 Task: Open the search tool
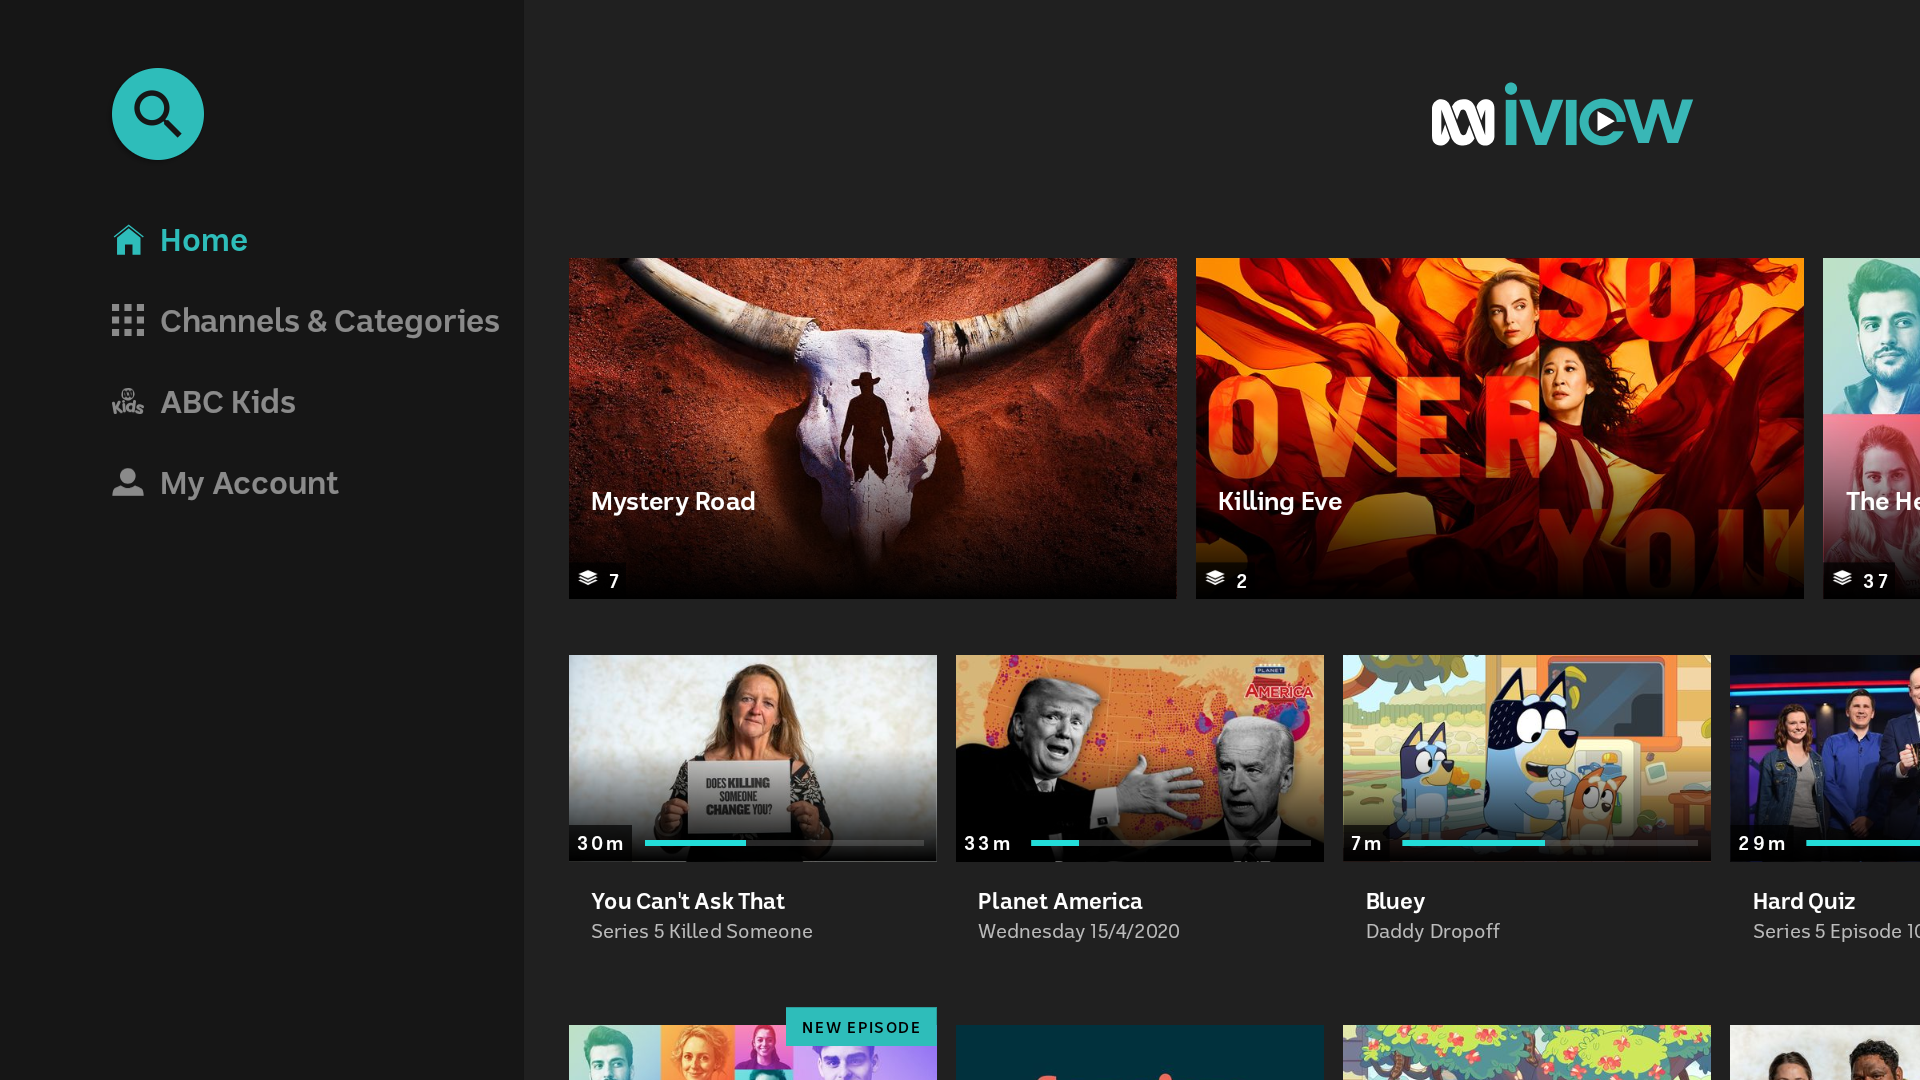157,114
